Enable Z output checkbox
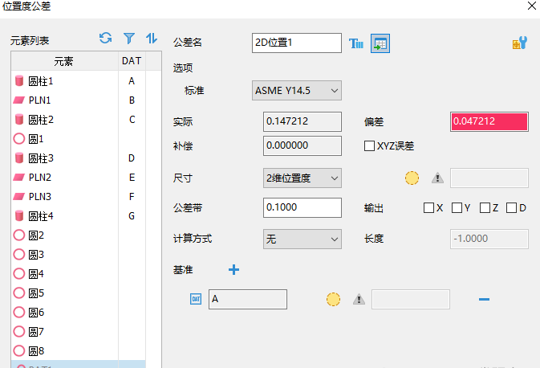The height and width of the screenshot is (368, 540). 485,208
